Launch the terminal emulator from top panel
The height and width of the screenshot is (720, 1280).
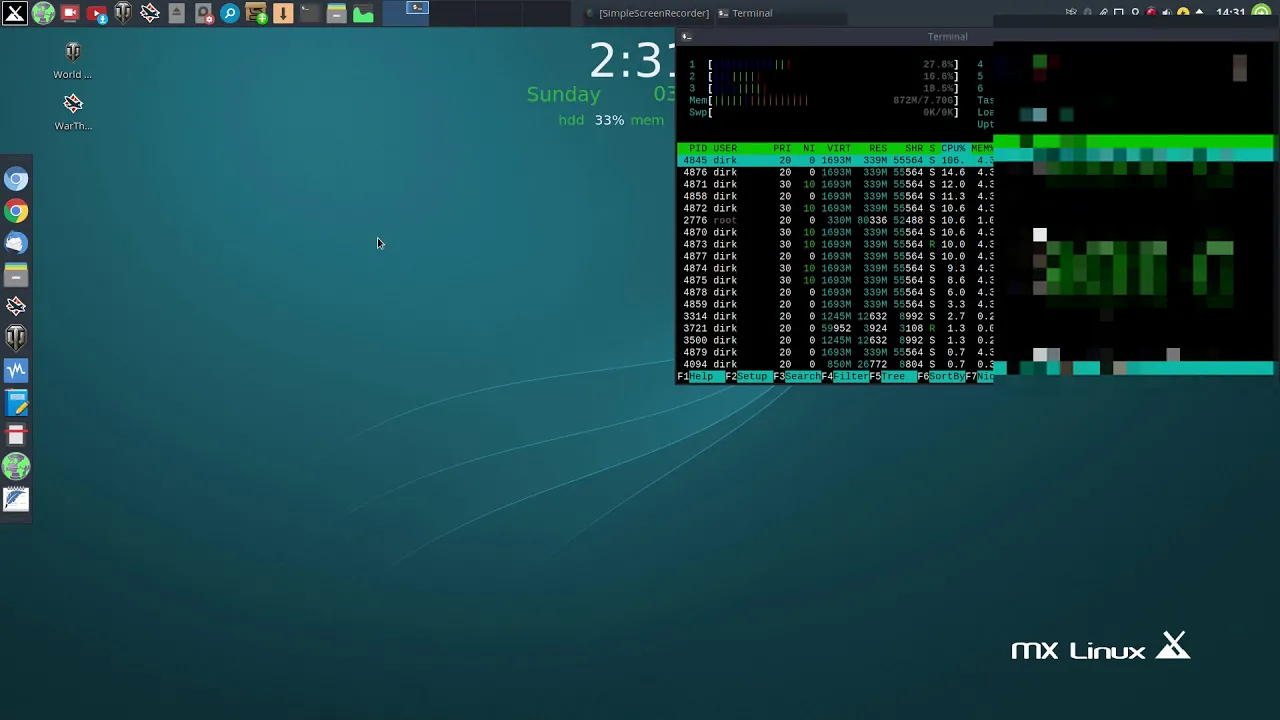pos(309,13)
